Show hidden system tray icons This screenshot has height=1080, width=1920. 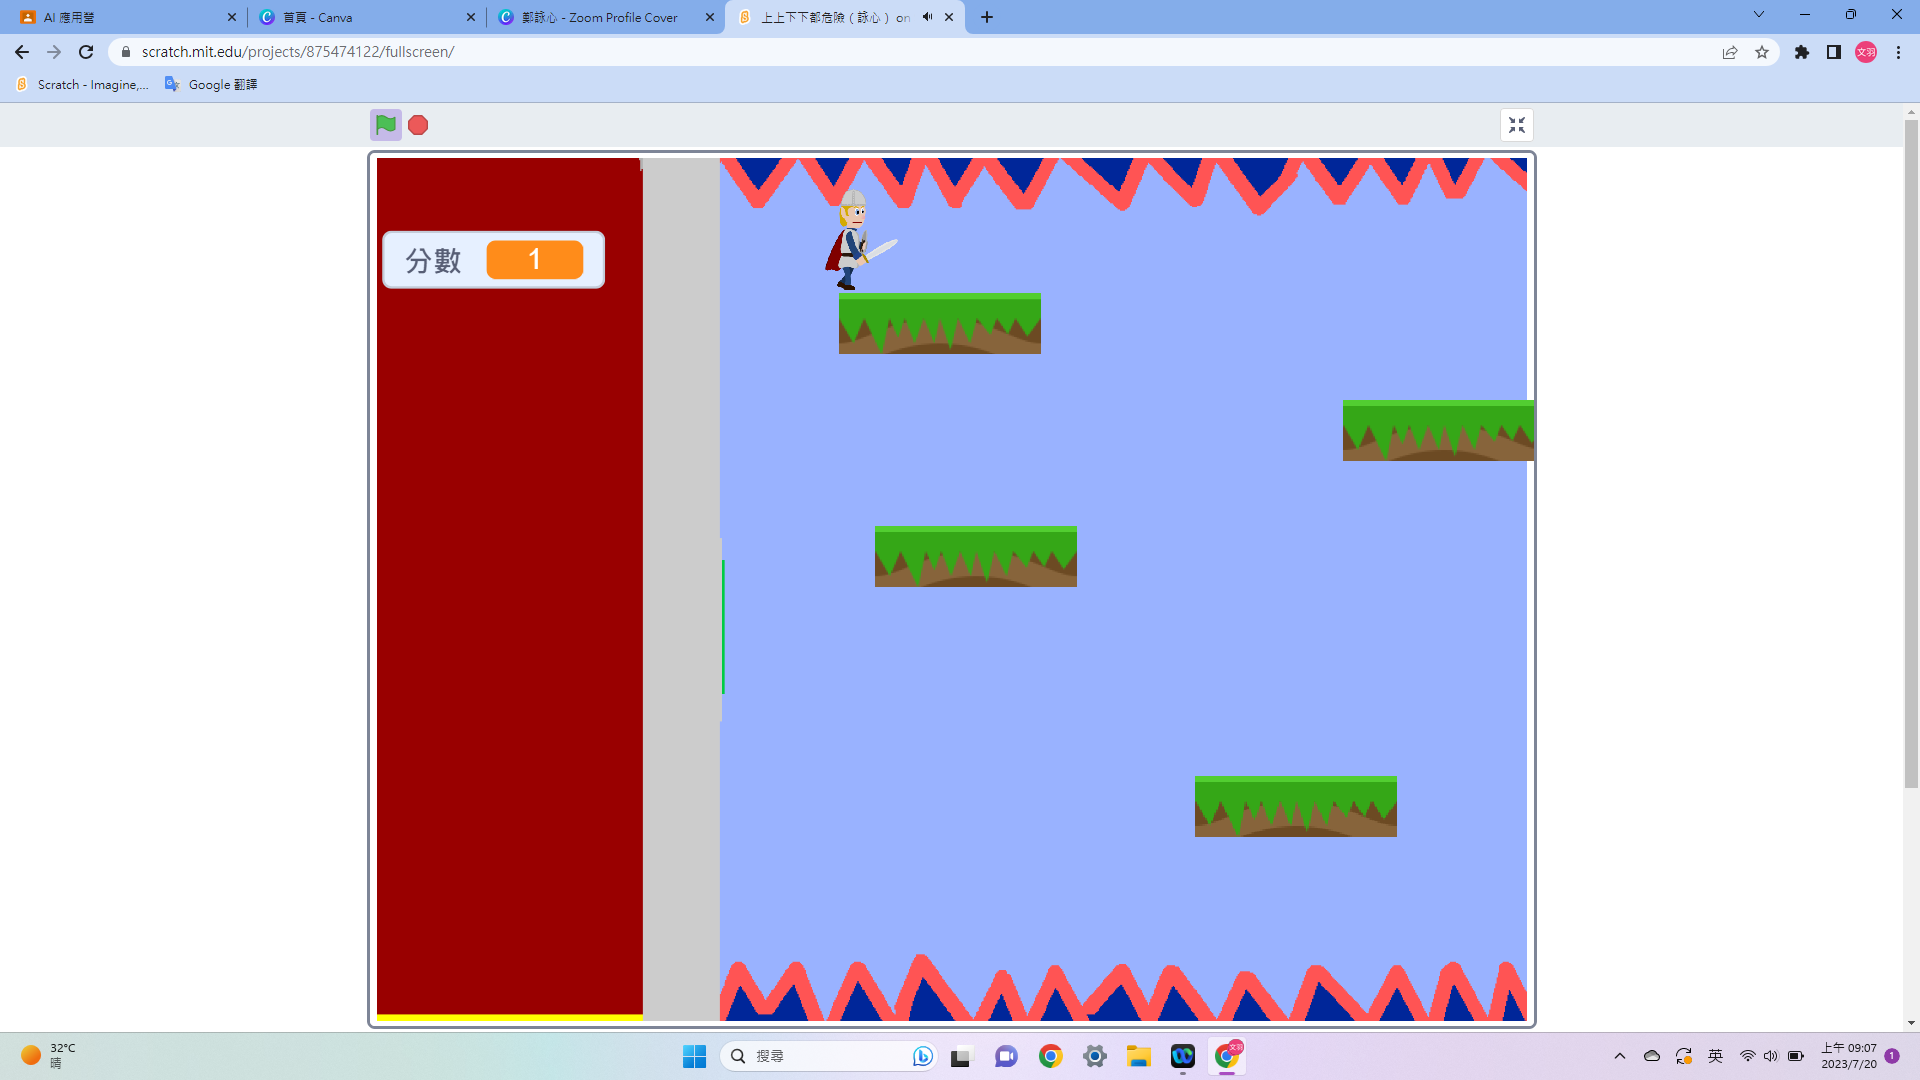click(1620, 1056)
